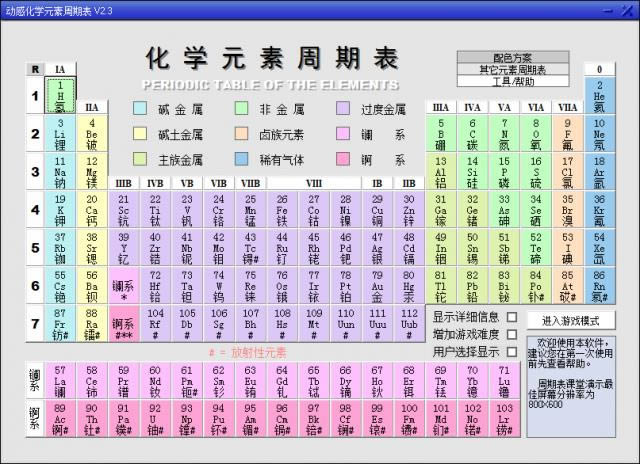Enable the 显示详细信息 checkbox

pos(513,317)
